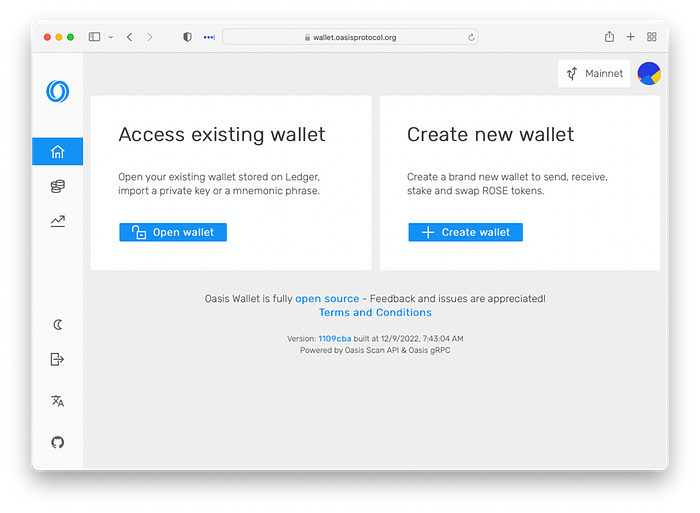The width and height of the screenshot is (700, 513).
Task: Open the ParaTimes chart icon in sidebar
Action: click(58, 221)
